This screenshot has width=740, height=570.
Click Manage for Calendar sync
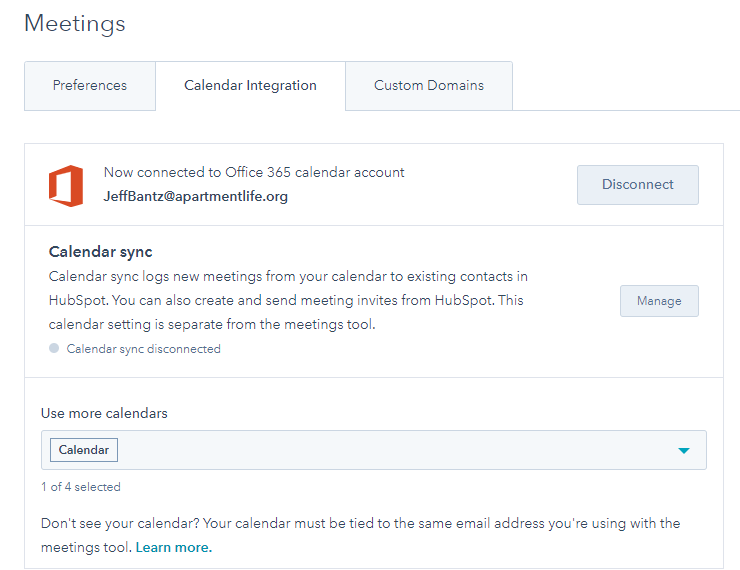[659, 301]
